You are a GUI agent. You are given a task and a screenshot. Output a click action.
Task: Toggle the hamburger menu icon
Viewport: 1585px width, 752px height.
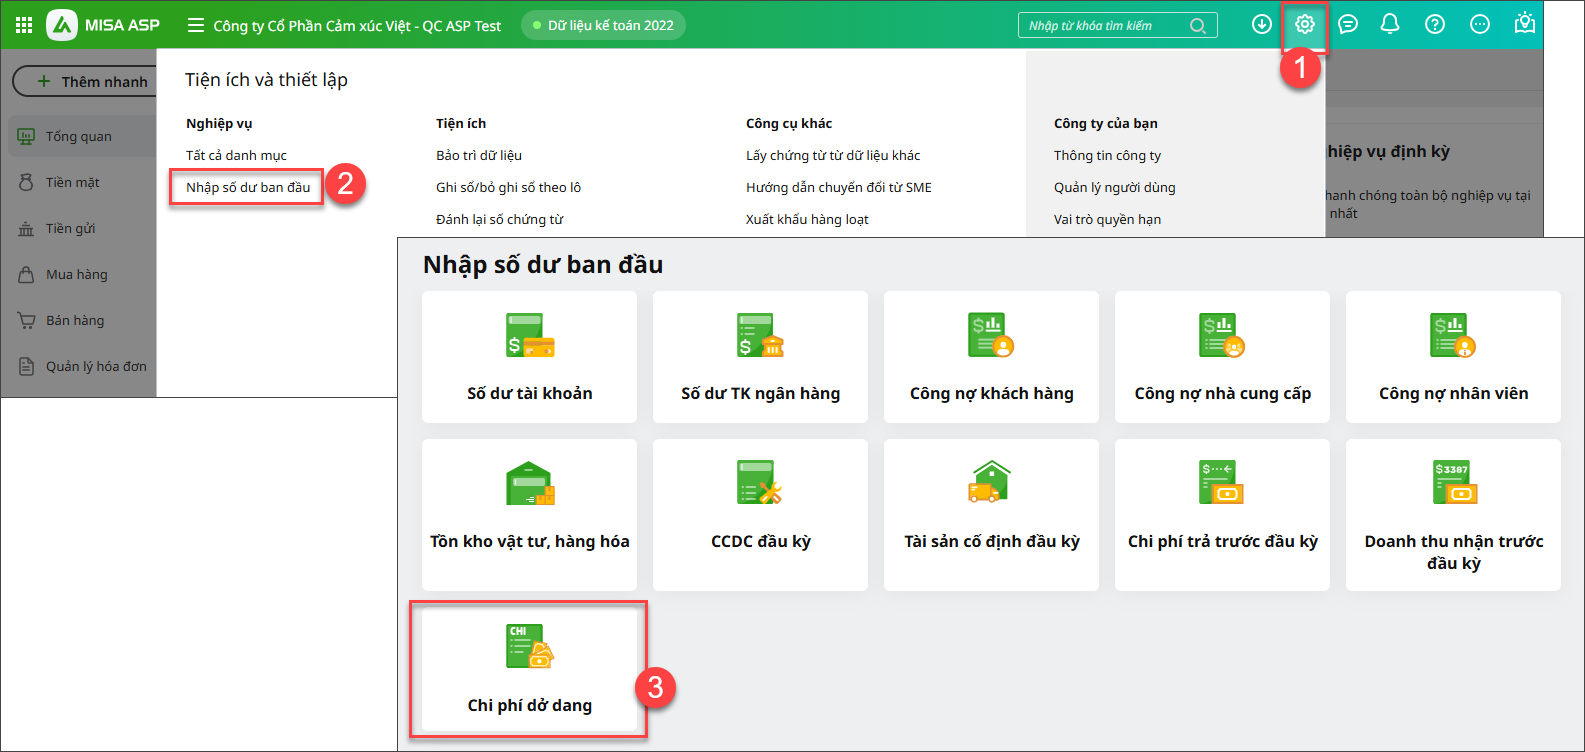point(196,25)
